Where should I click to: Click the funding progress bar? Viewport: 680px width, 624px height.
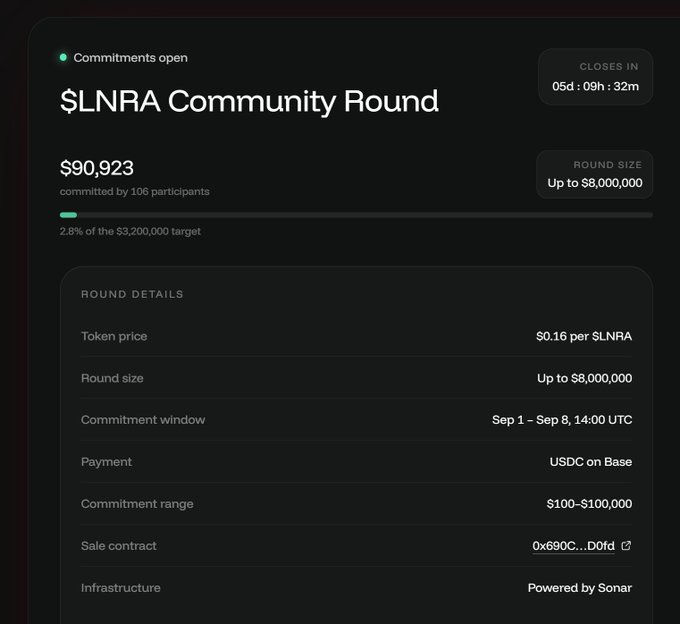coord(356,215)
